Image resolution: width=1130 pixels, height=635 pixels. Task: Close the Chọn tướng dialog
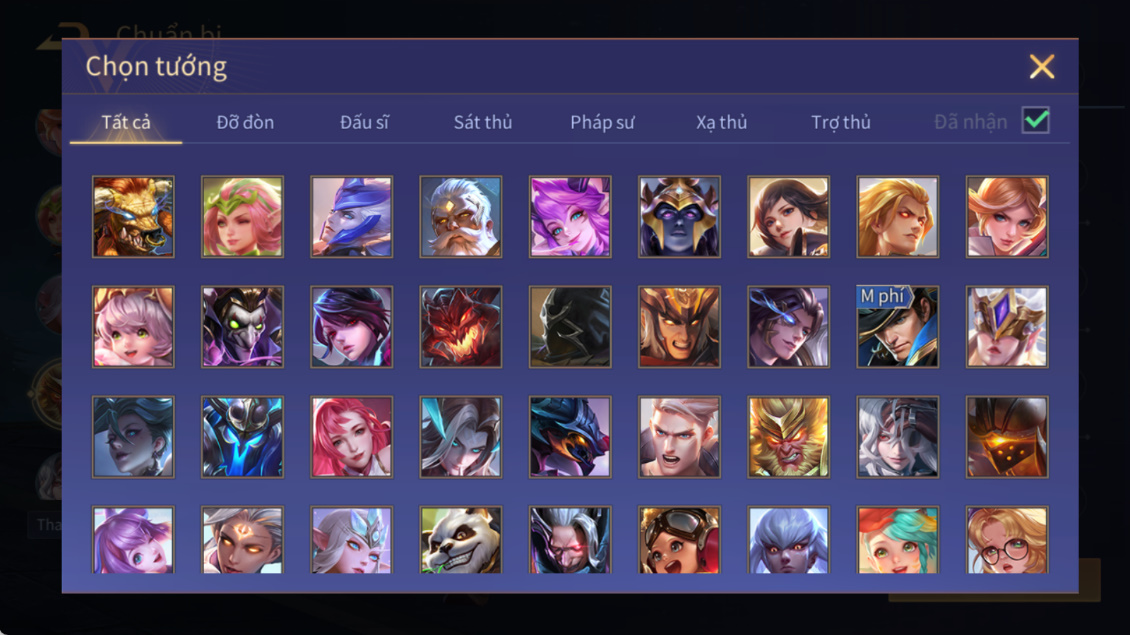pos(1041,67)
